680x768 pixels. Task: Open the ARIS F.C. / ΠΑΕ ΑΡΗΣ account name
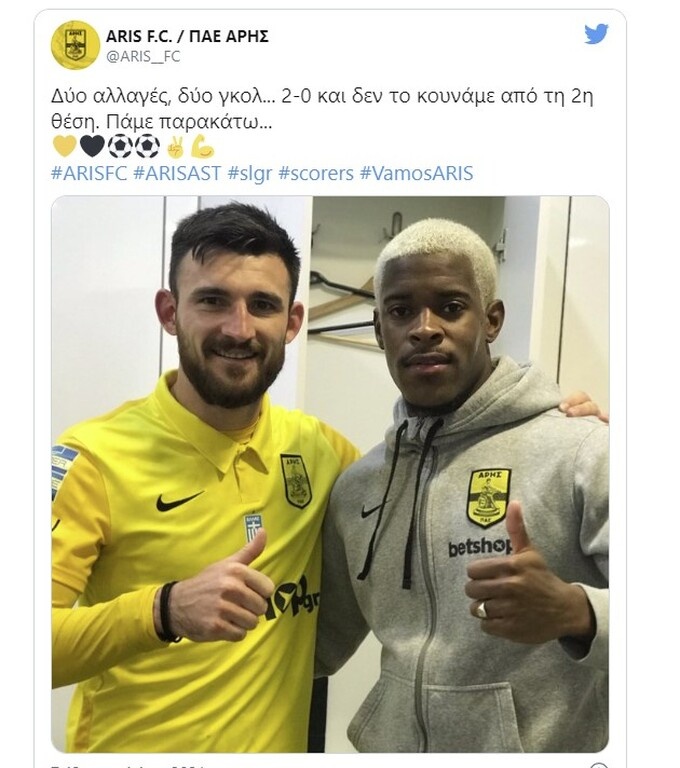pos(187,36)
